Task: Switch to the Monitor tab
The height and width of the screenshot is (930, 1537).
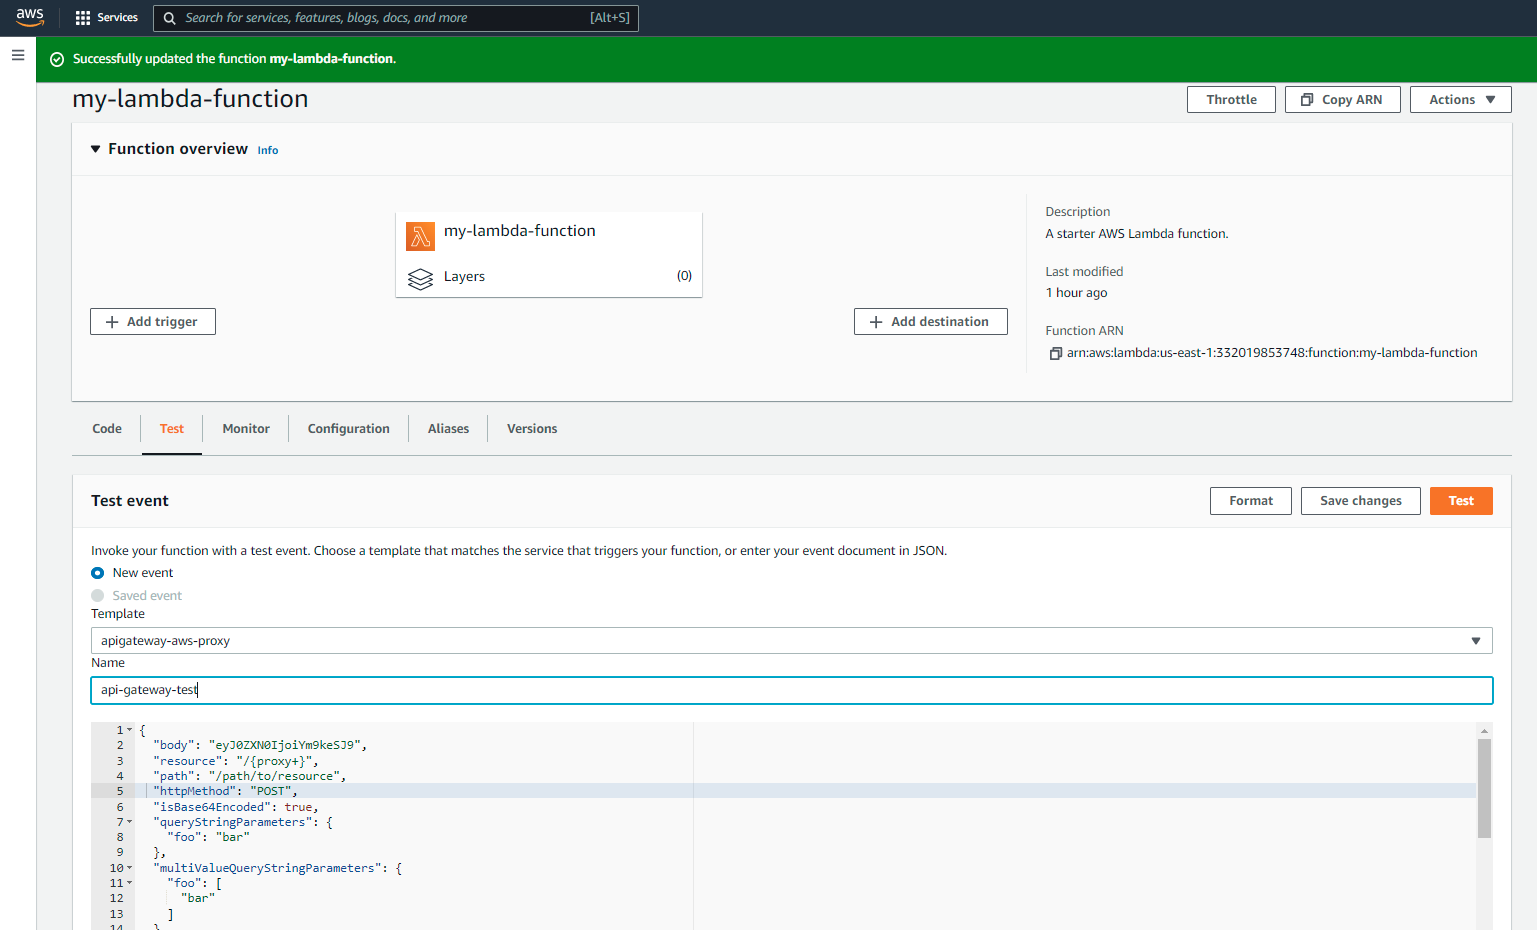Action: point(246,429)
